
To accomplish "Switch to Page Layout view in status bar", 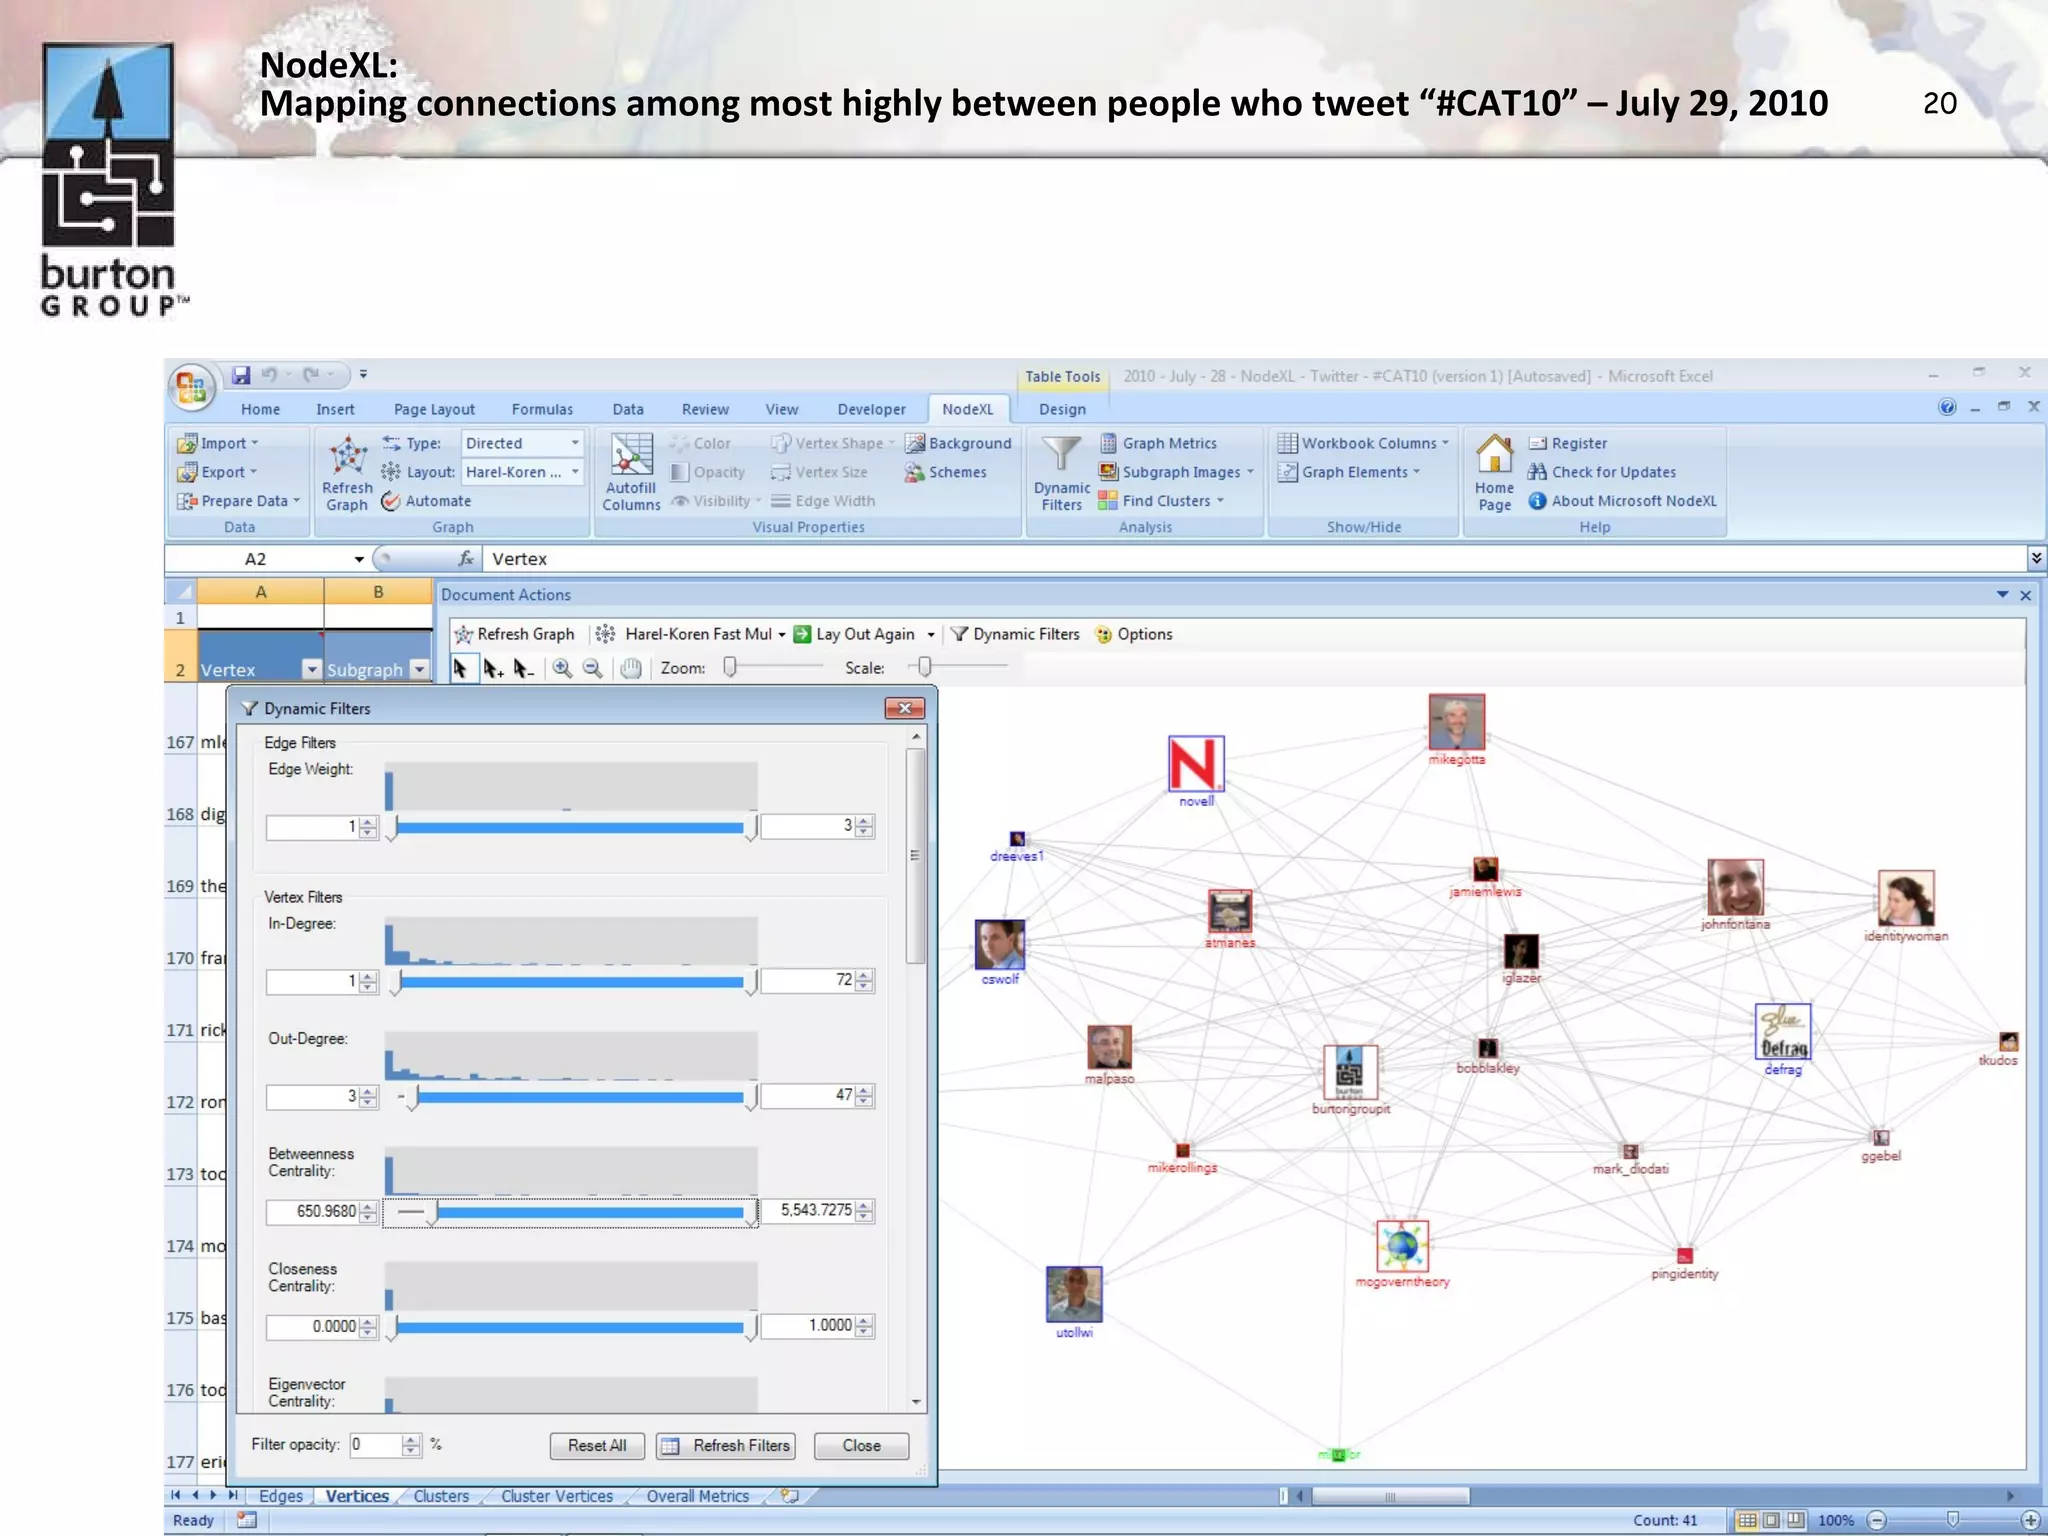I will tap(1771, 1520).
